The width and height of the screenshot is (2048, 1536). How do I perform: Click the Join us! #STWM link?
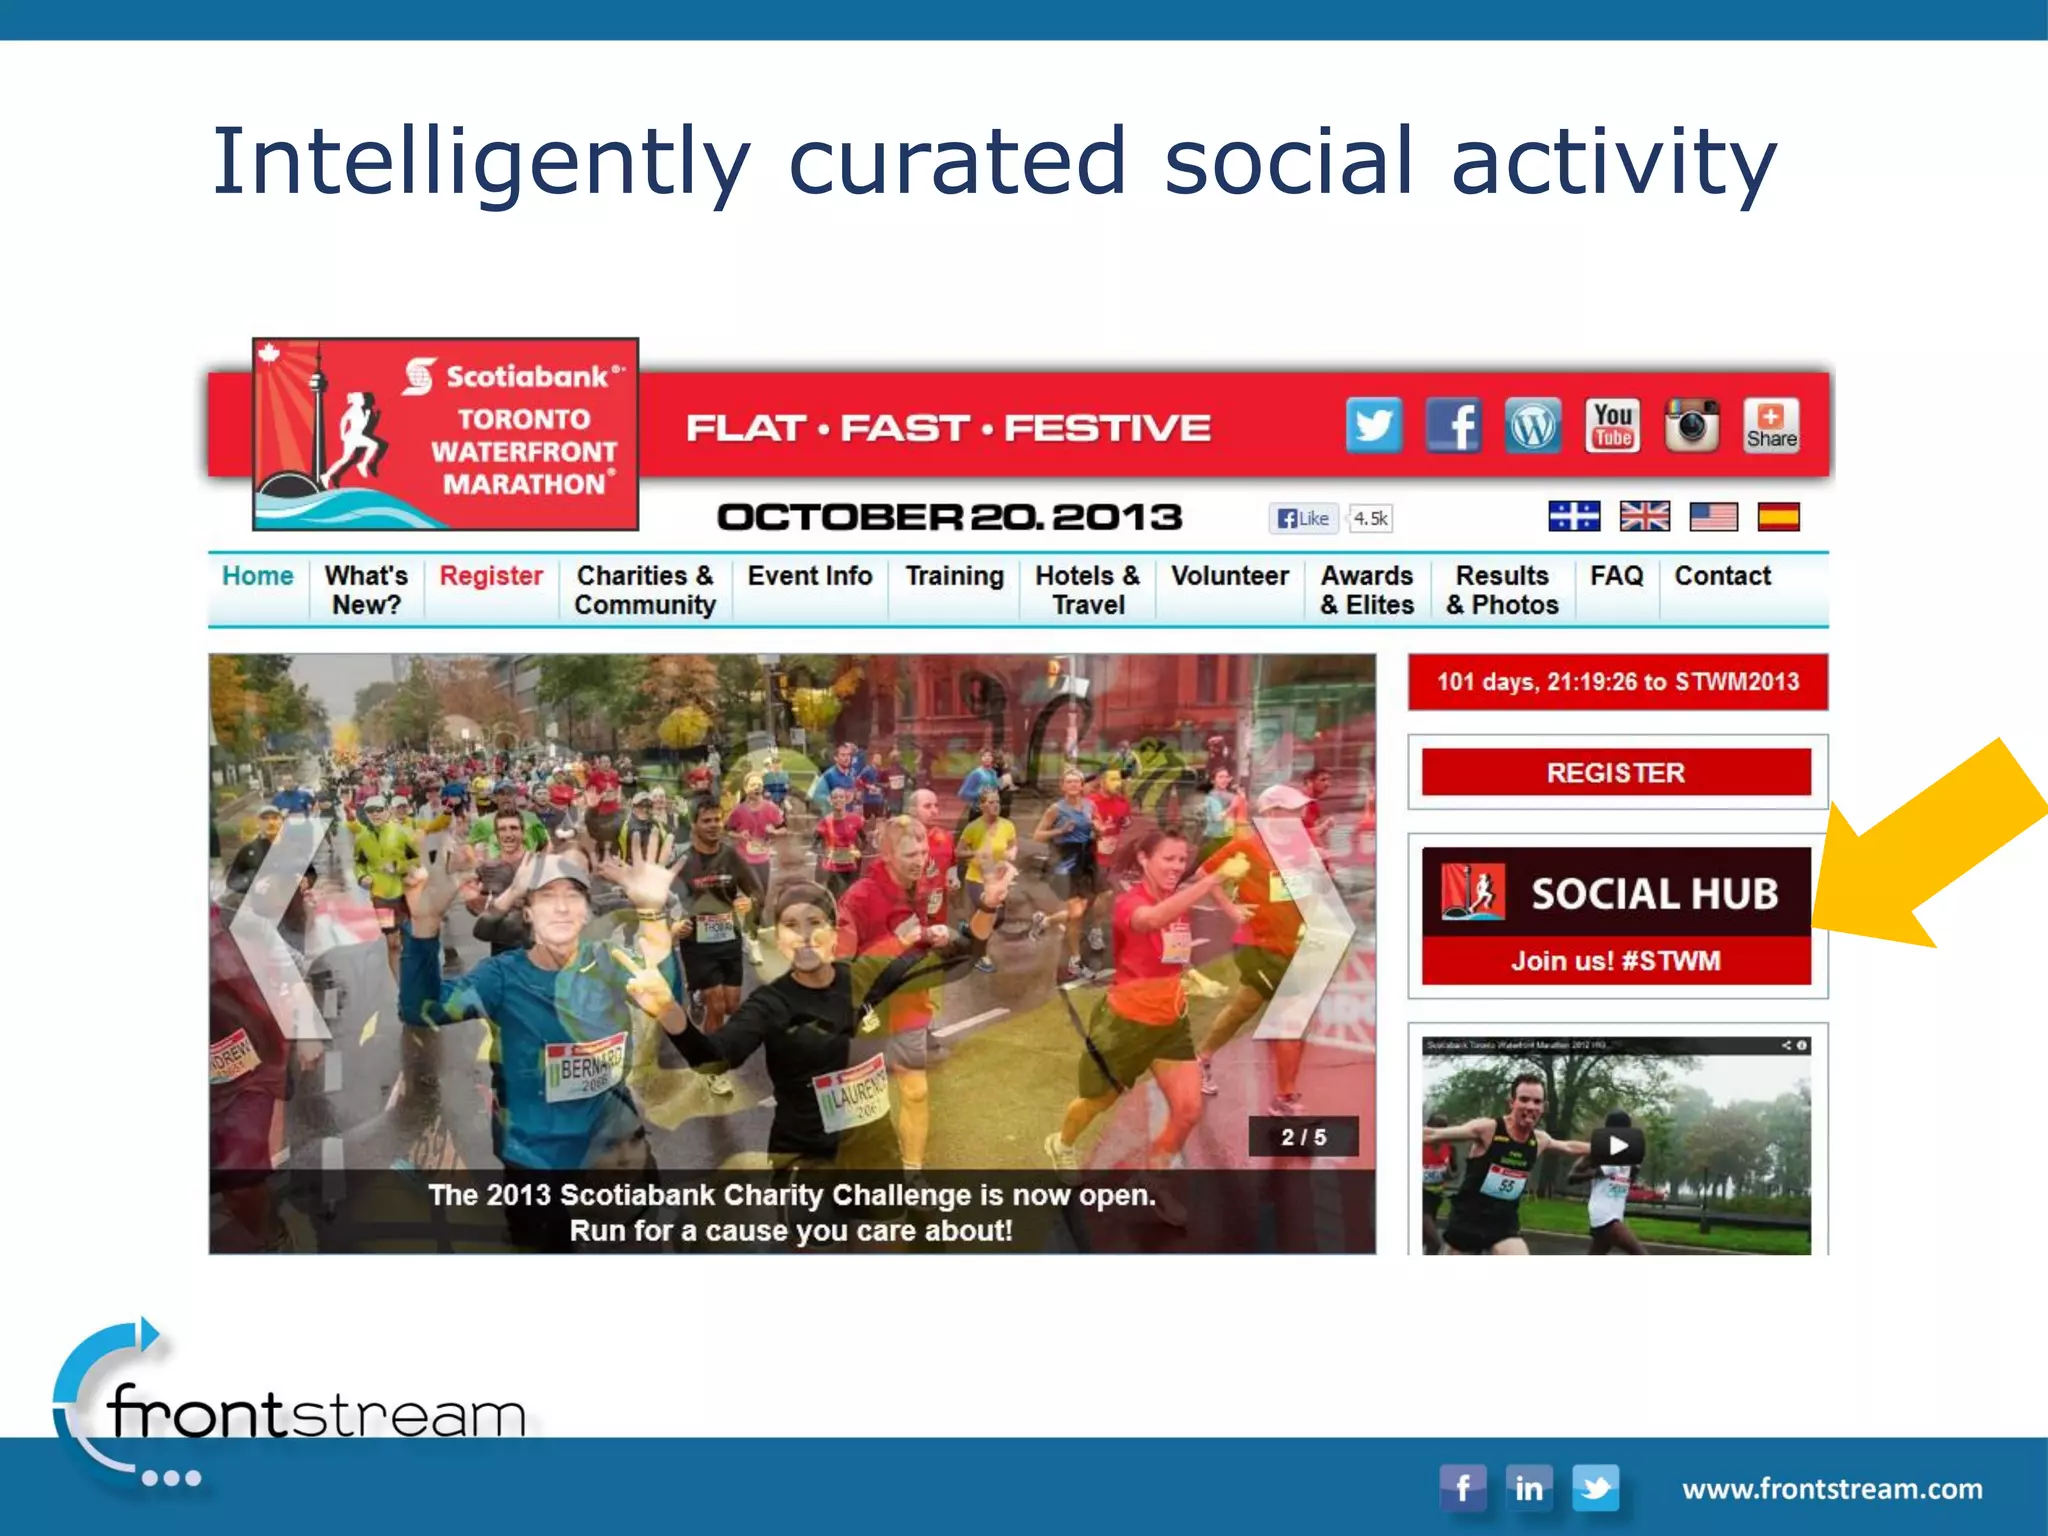click(x=1616, y=961)
